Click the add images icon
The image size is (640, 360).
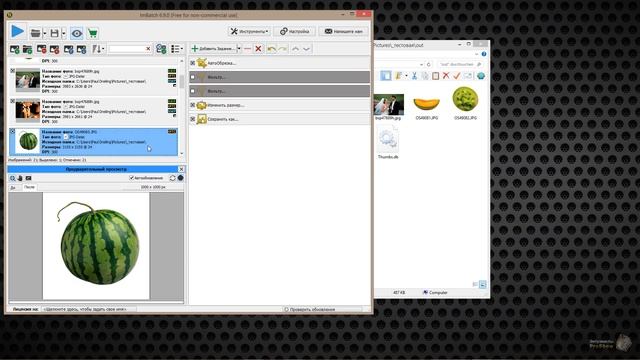coord(14,49)
